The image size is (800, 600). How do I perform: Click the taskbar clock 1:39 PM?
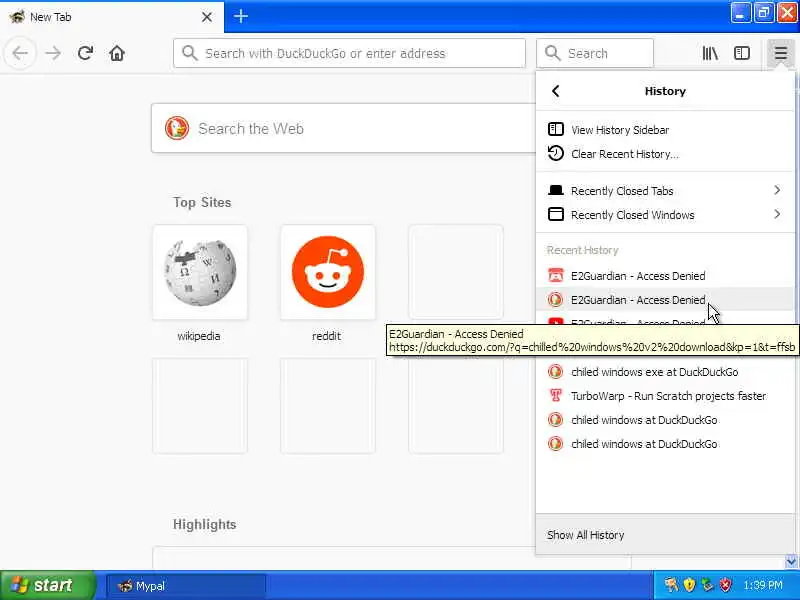click(x=763, y=585)
